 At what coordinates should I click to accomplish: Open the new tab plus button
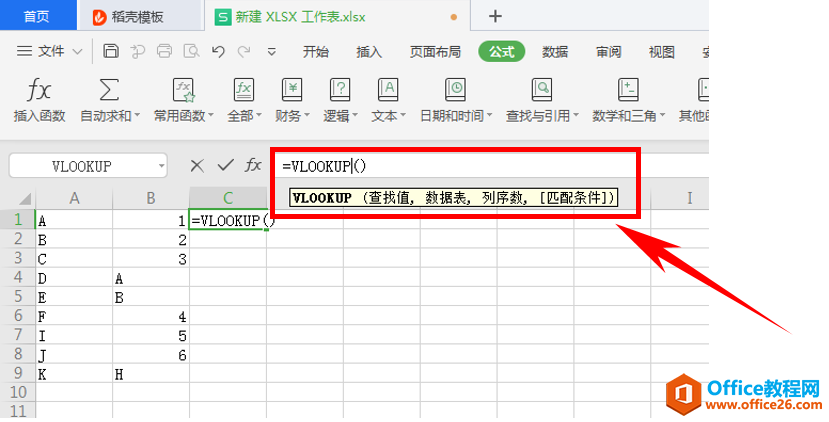(x=495, y=16)
